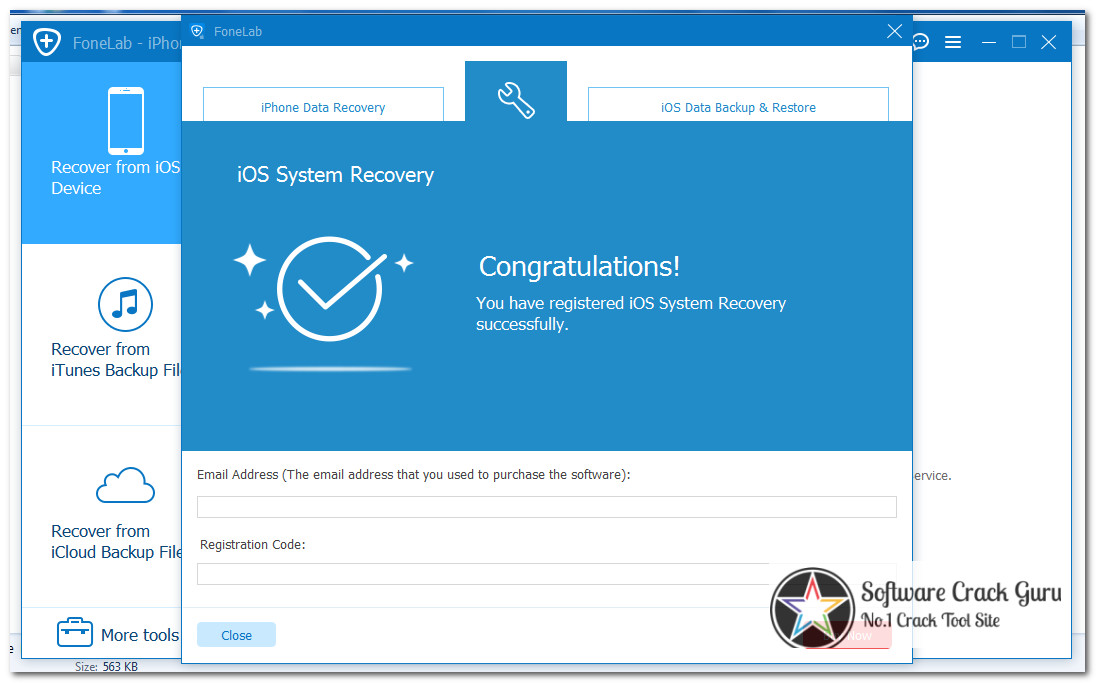1096x683 pixels.
Task: Click the Recover from iOS Device label
Action: pyautogui.click(x=115, y=178)
